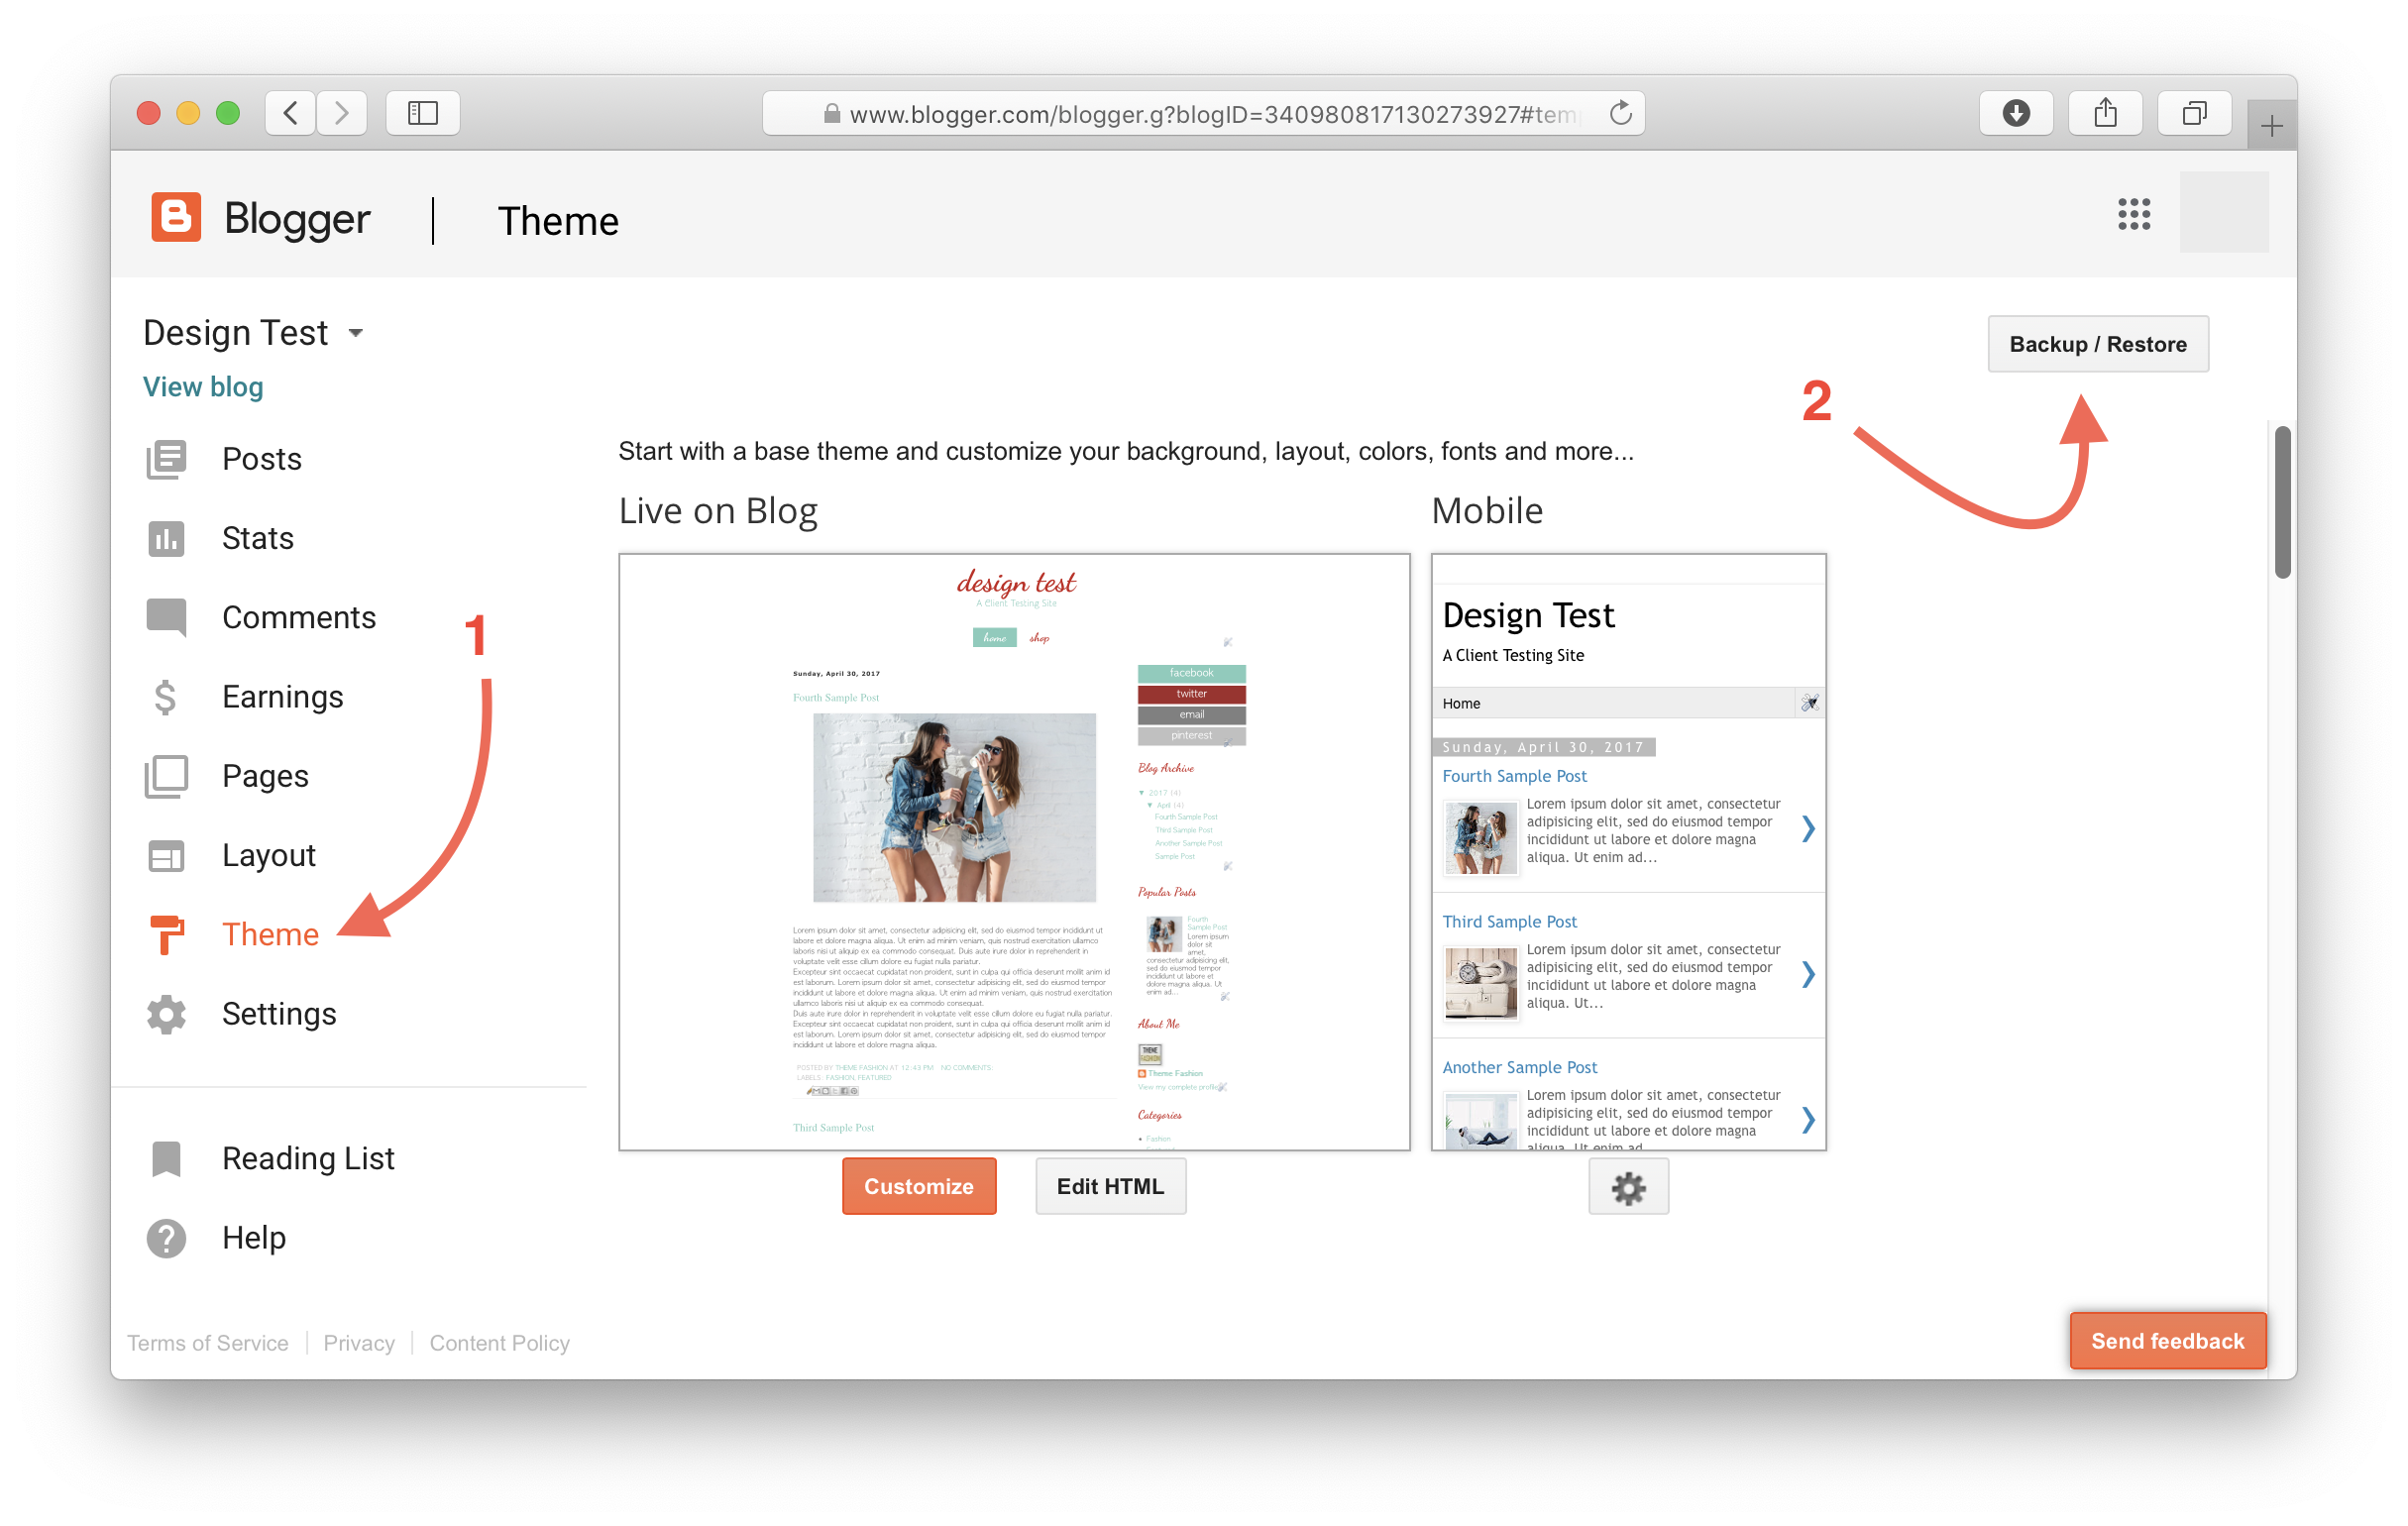Open the Backup / Restore menu

coord(2099,343)
